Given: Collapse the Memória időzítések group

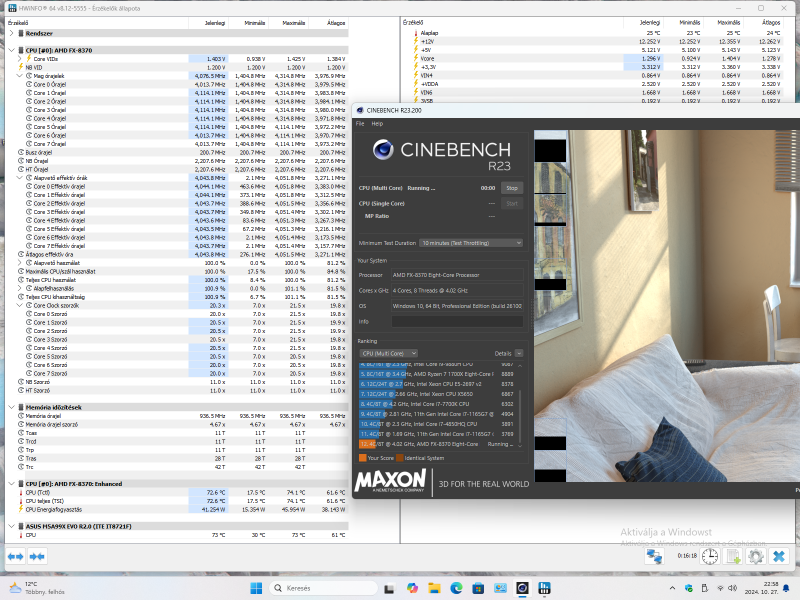Looking at the screenshot, I should 12,407.
